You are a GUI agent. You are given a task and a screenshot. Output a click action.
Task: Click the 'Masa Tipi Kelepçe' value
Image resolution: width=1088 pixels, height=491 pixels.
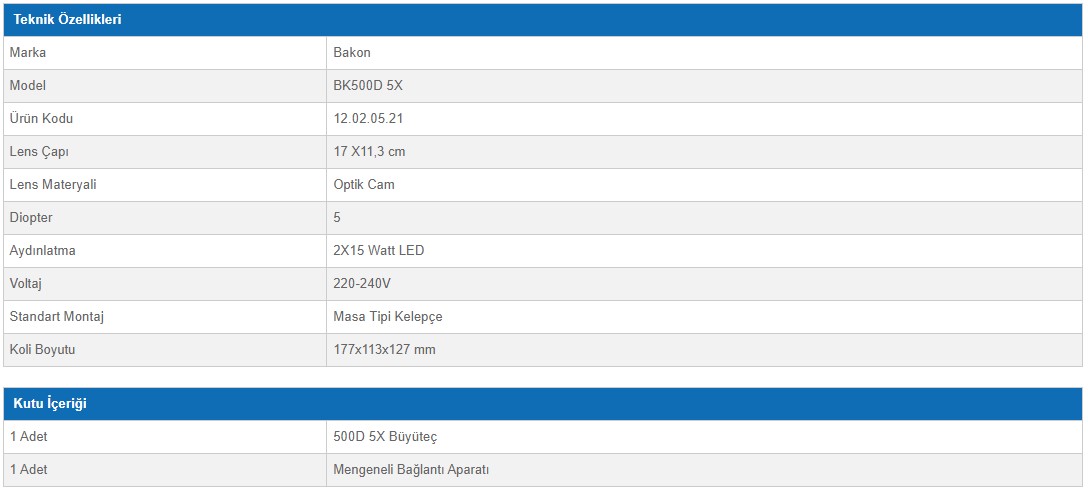coord(388,317)
